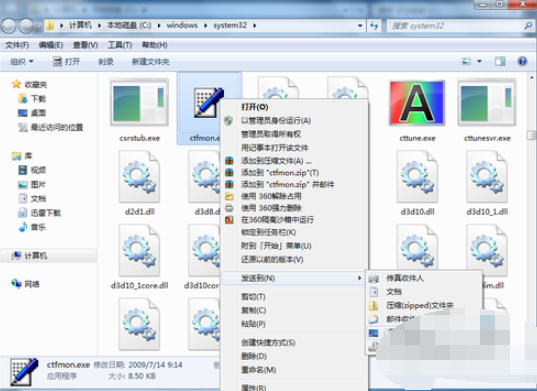Expand the 发送到(N) submenu
537x391 pixels.
[294, 278]
